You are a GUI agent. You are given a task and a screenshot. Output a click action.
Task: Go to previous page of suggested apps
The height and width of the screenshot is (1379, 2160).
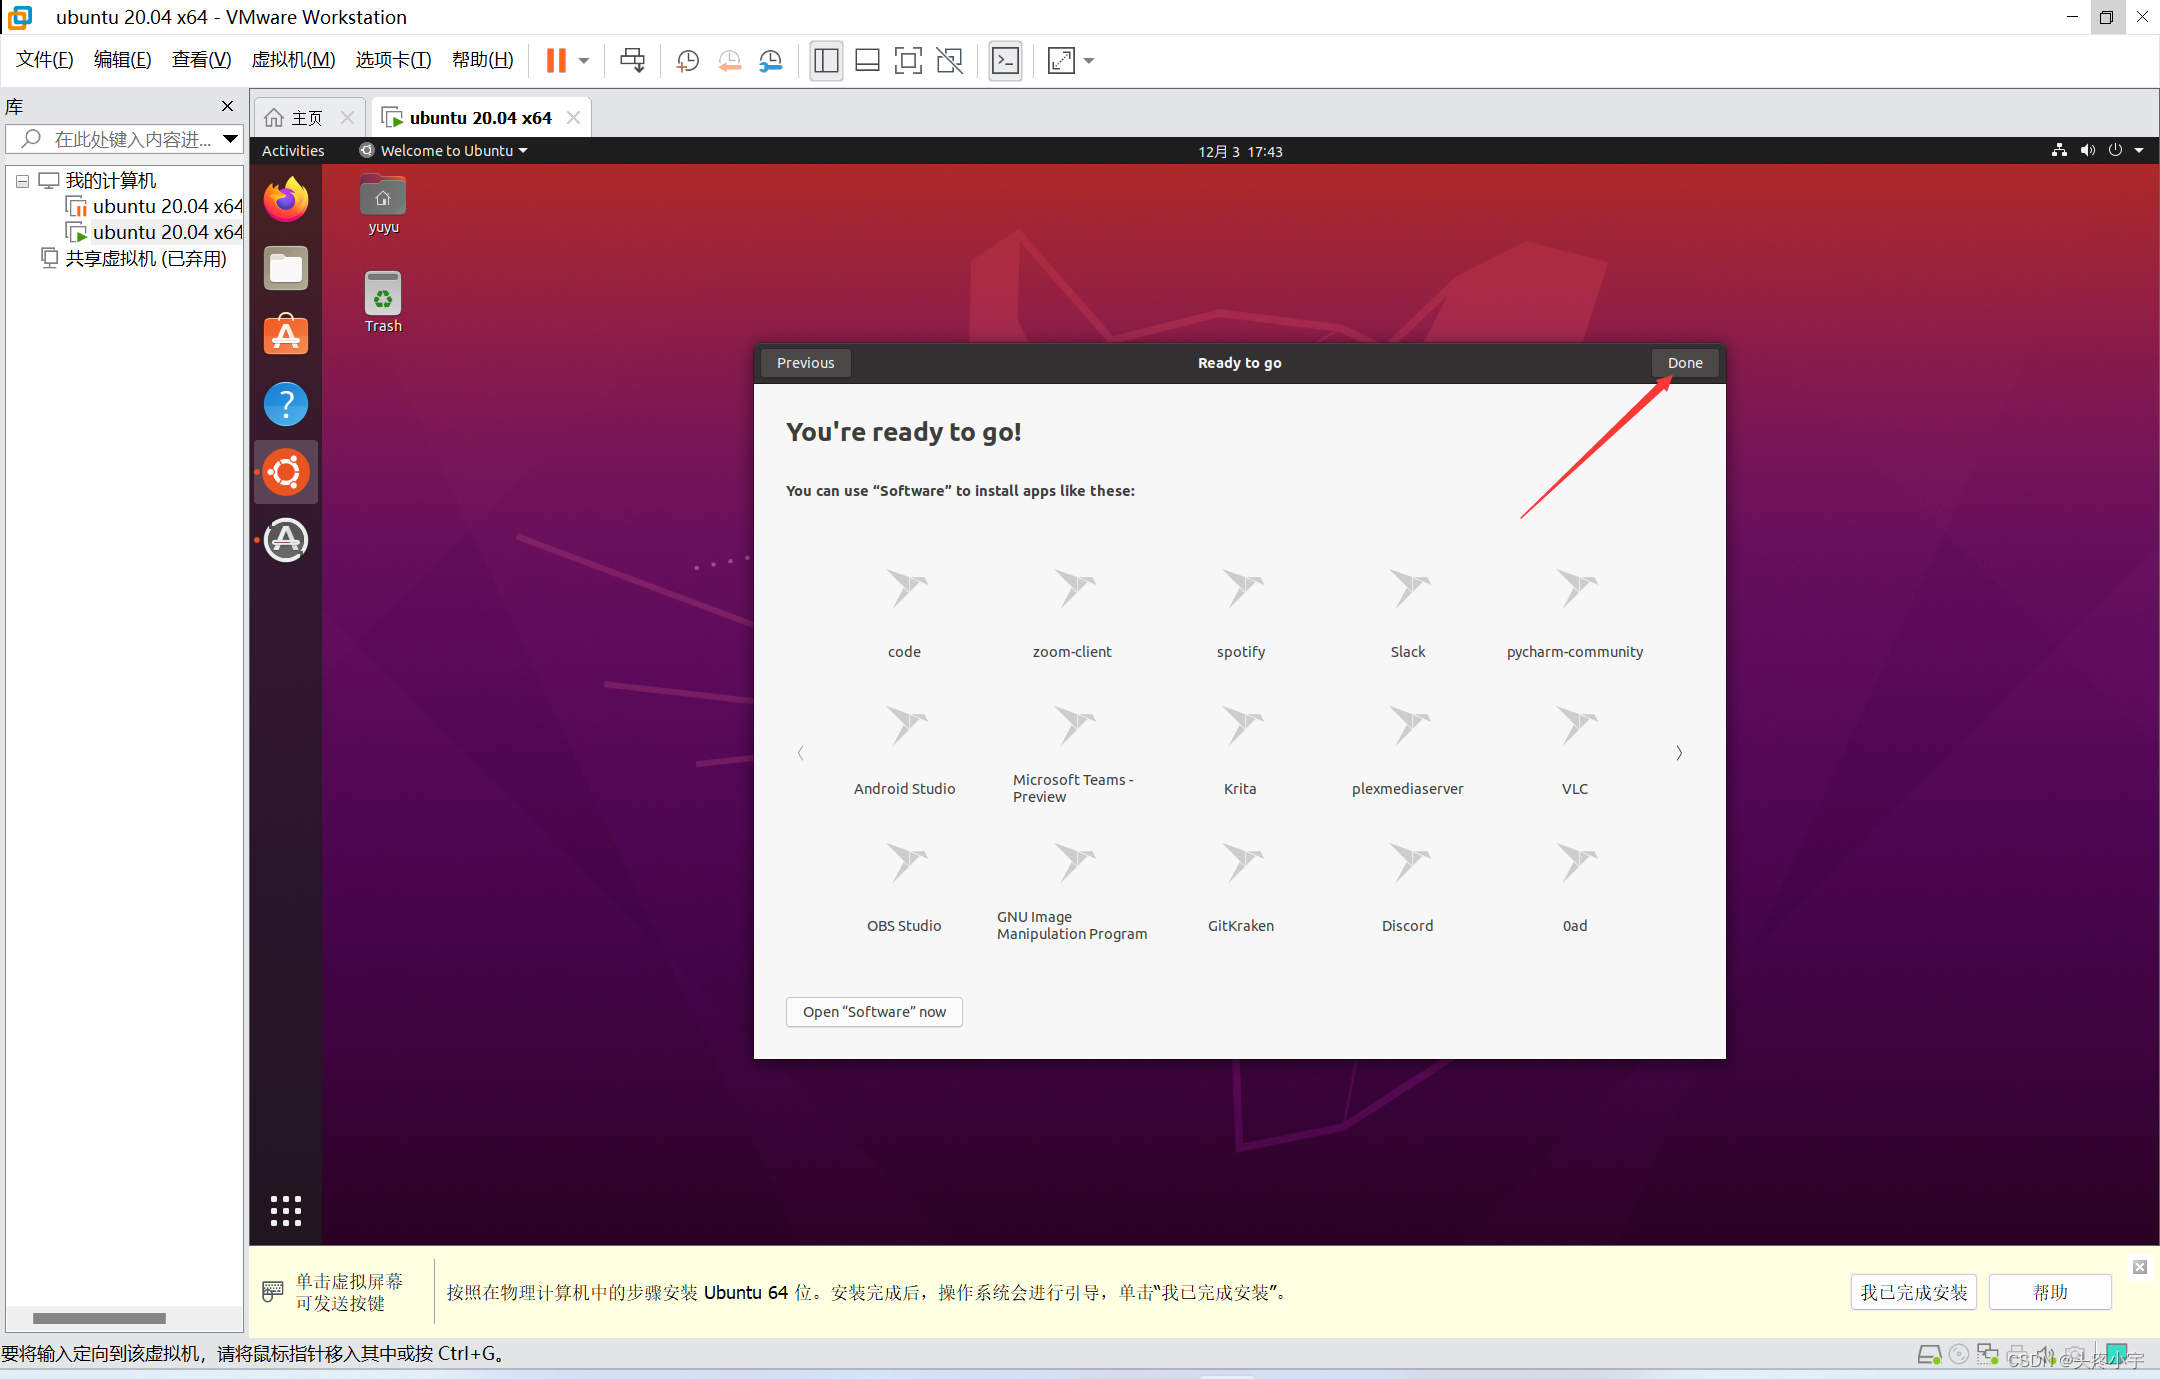point(800,753)
